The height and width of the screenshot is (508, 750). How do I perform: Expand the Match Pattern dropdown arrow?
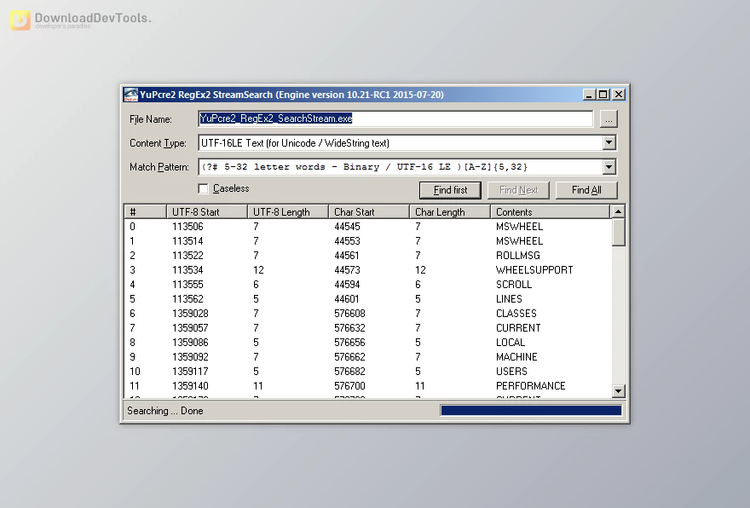[608, 166]
